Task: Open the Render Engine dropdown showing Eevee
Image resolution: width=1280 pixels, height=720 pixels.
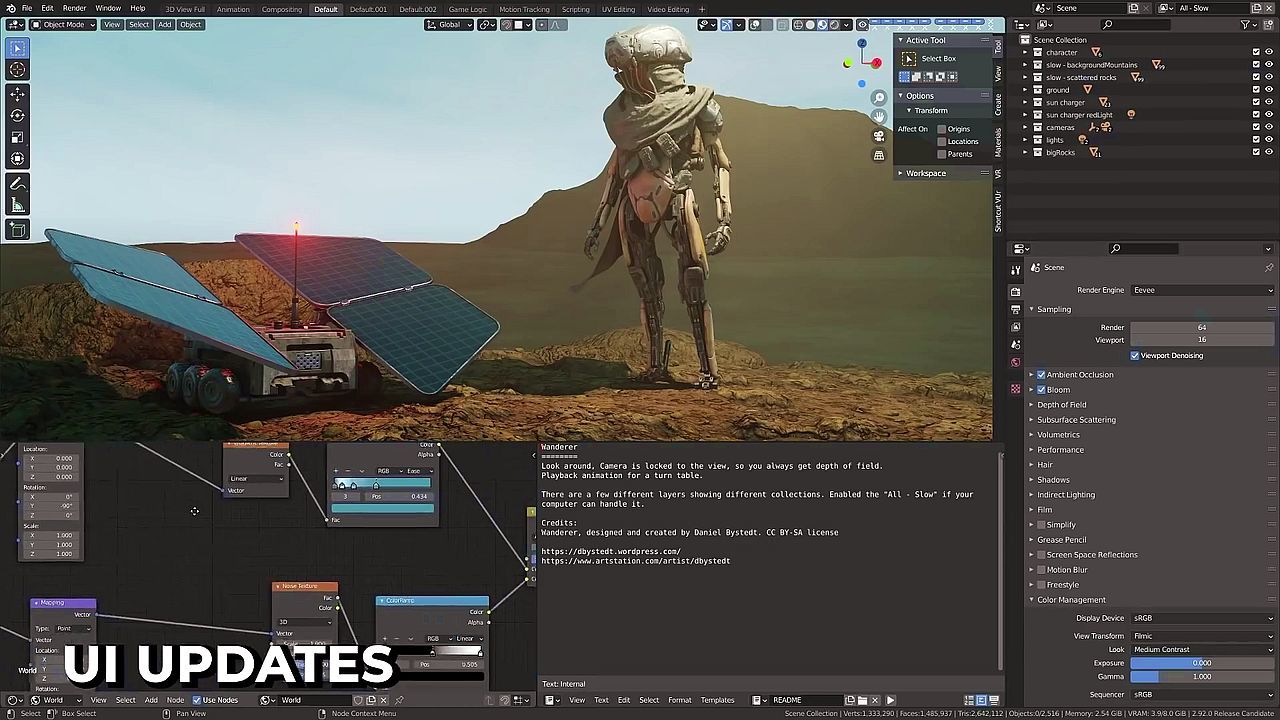Action: tap(1202, 290)
